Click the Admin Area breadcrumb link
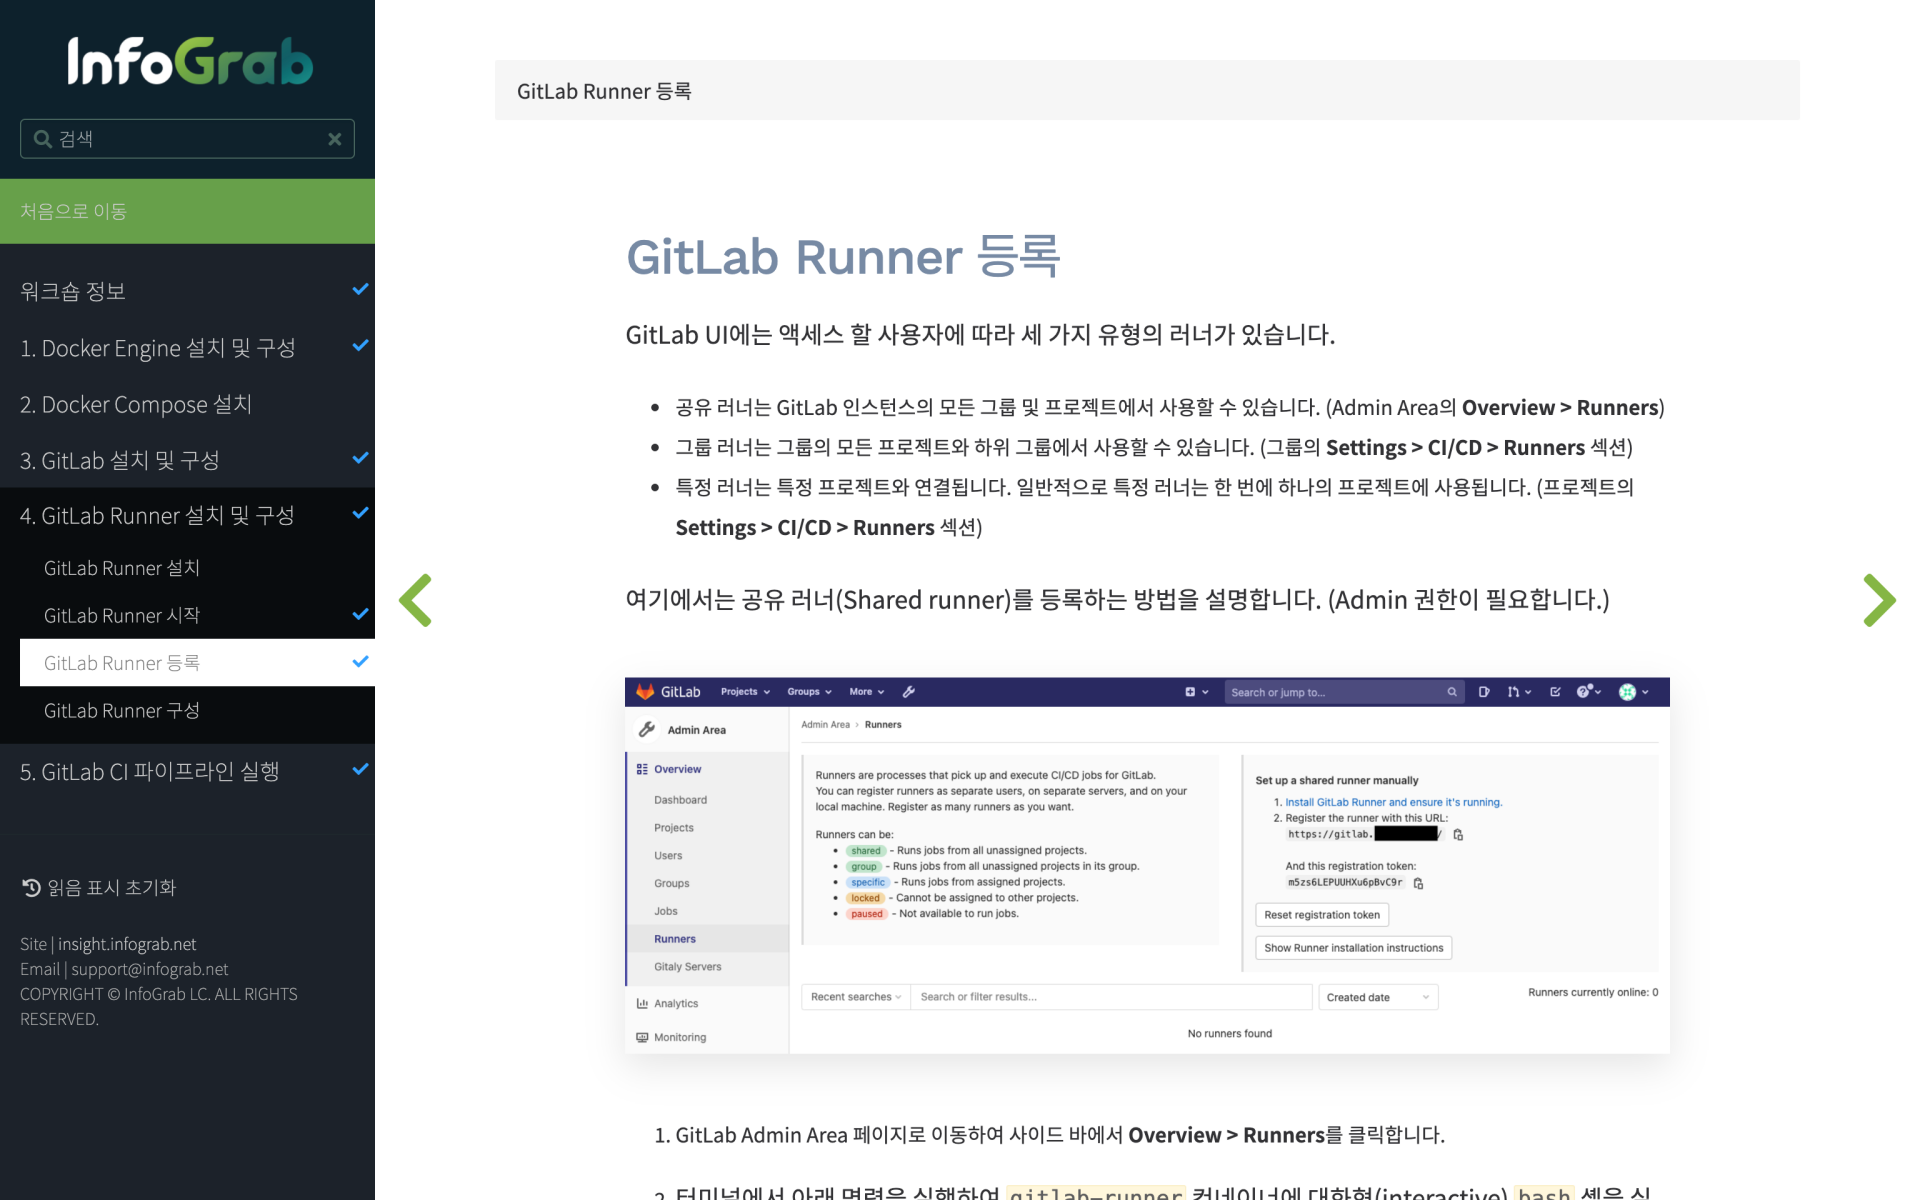This screenshot has width=1920, height=1200. click(x=825, y=725)
